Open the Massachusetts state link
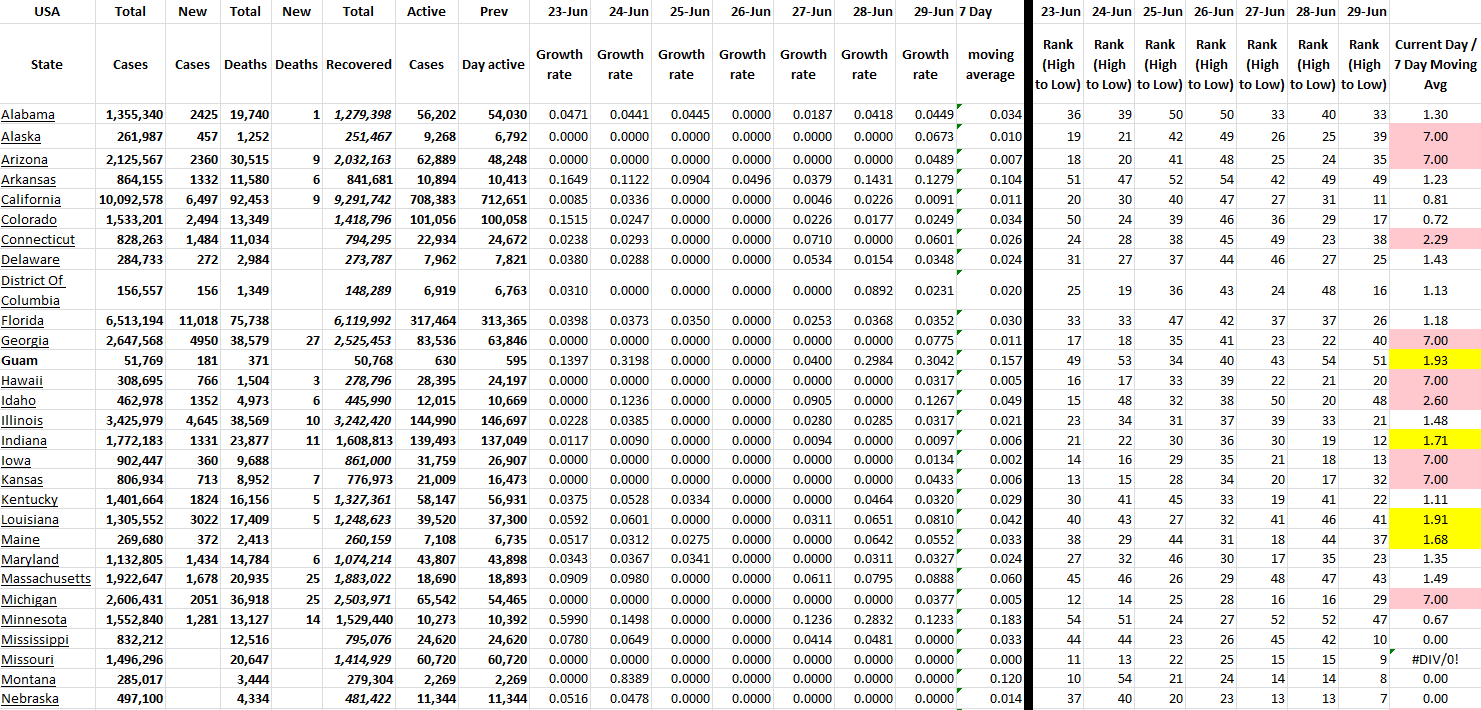The height and width of the screenshot is (710, 1481). coord(46,579)
